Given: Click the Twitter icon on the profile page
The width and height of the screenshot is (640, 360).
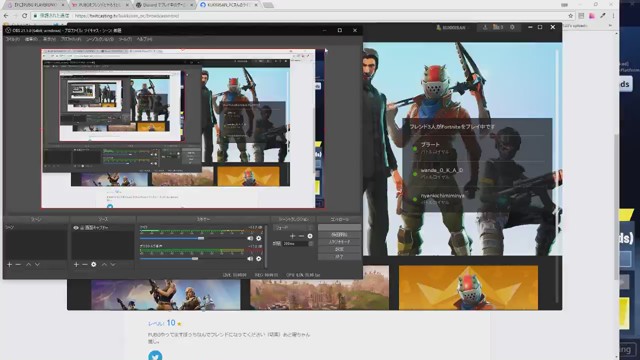Looking at the screenshot, I should 155,356.
